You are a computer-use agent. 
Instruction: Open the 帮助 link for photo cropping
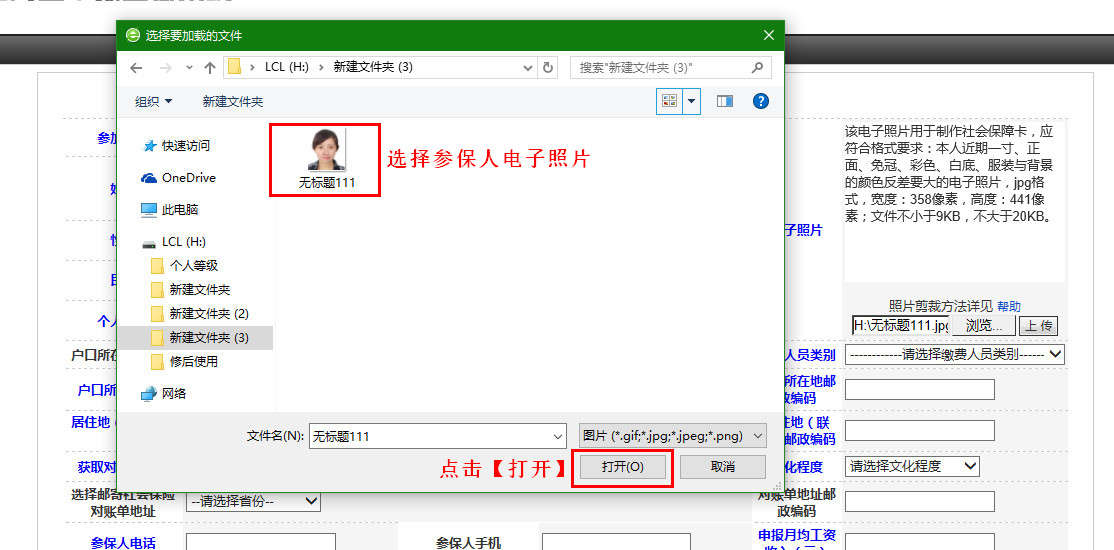tap(1009, 306)
